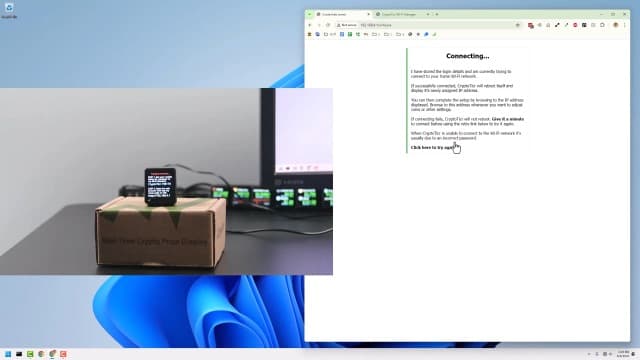Go forward to the next page
The width and height of the screenshot is (640, 360).
319,25
